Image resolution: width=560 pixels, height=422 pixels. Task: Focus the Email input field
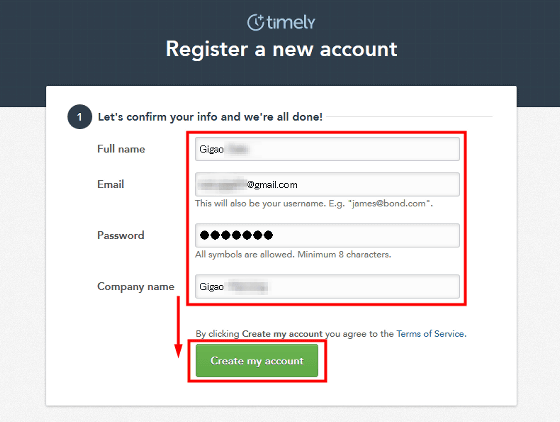(x=327, y=185)
